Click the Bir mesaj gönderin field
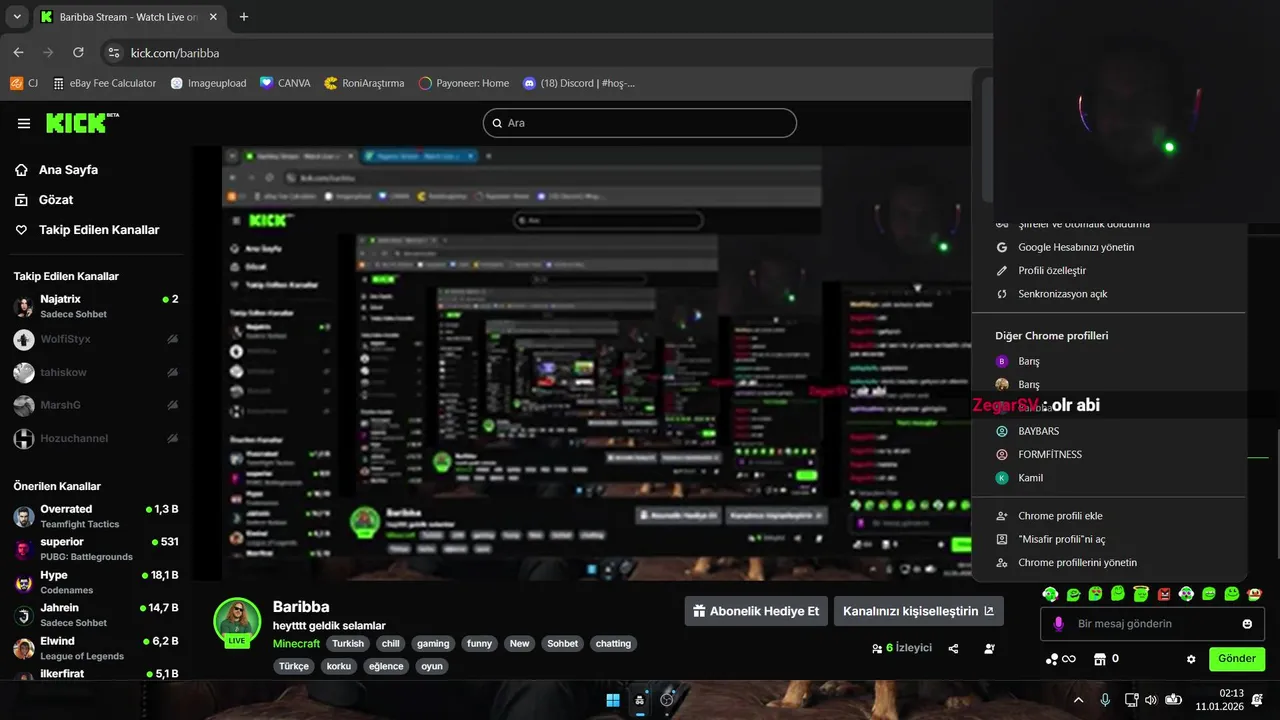Viewport: 1280px width, 720px height. tap(1153, 624)
